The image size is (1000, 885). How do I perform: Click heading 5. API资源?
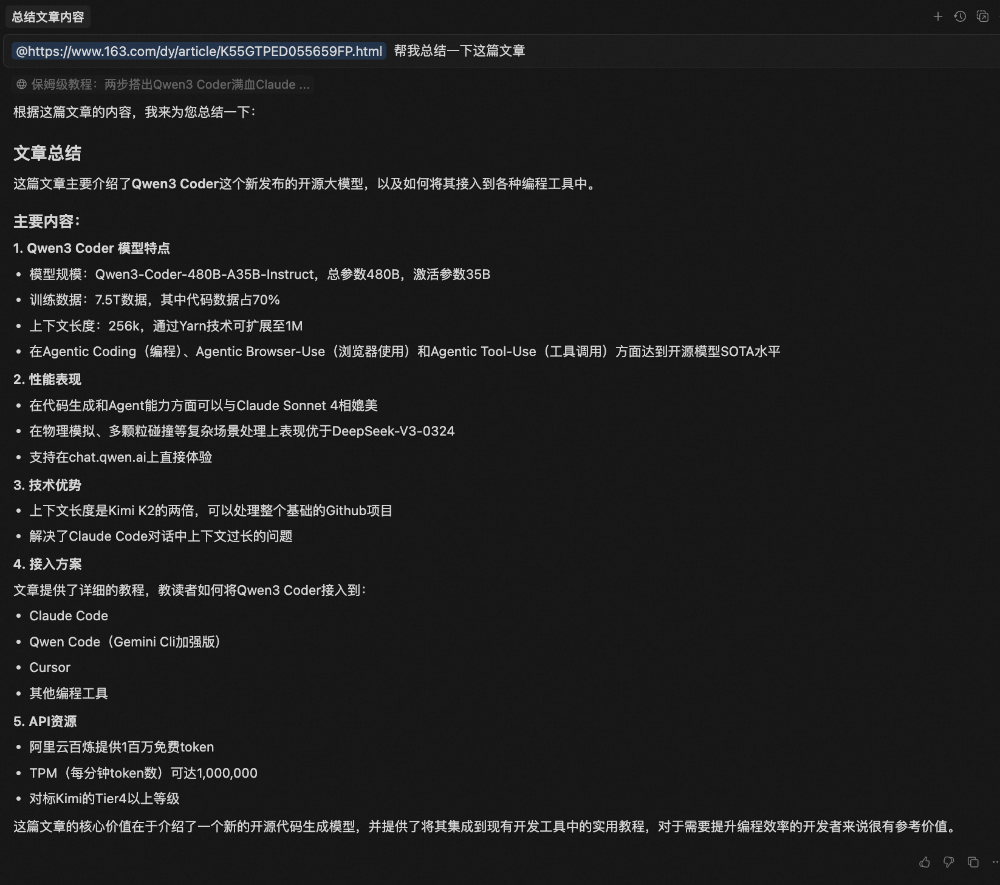pyautogui.click(x=45, y=721)
